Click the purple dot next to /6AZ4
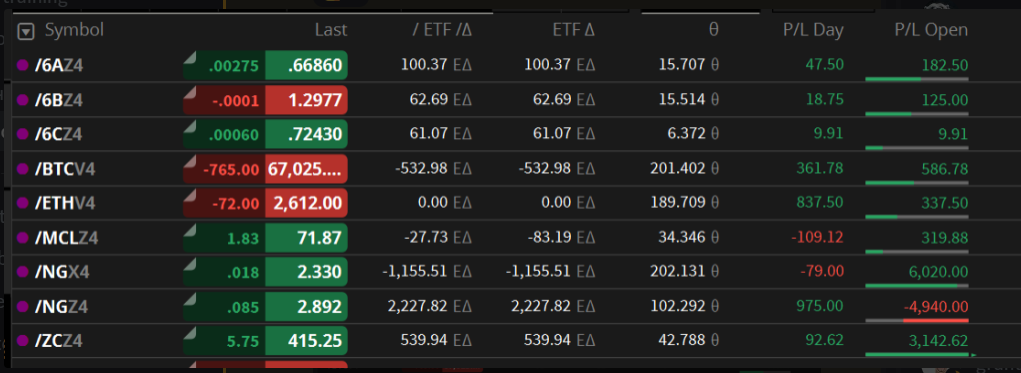Screen dimensions: 1021x373 click(22, 65)
